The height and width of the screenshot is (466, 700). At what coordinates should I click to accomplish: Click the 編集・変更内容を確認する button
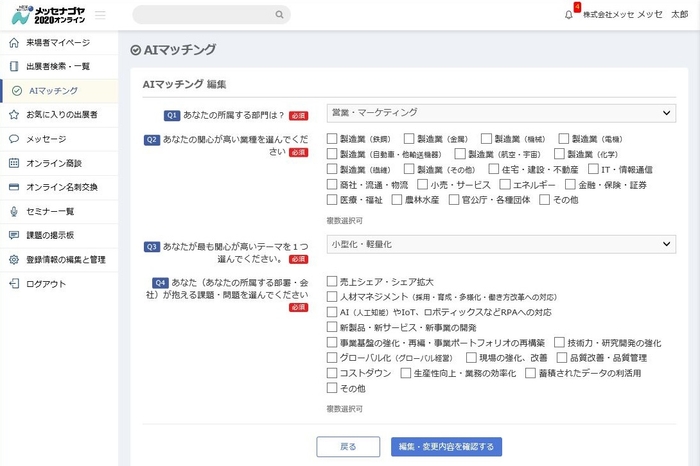[x=446, y=446]
